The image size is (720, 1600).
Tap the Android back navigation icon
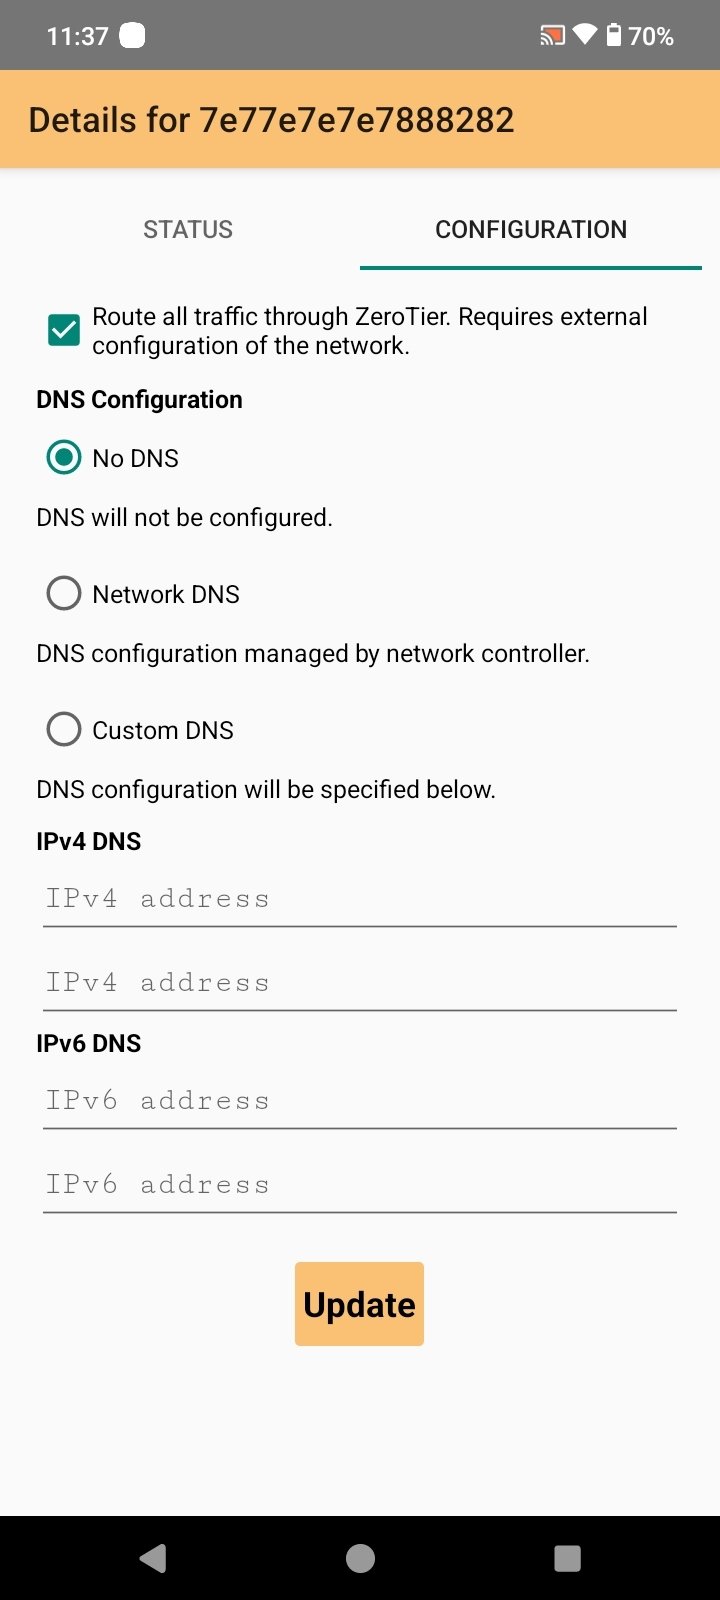click(x=153, y=1558)
